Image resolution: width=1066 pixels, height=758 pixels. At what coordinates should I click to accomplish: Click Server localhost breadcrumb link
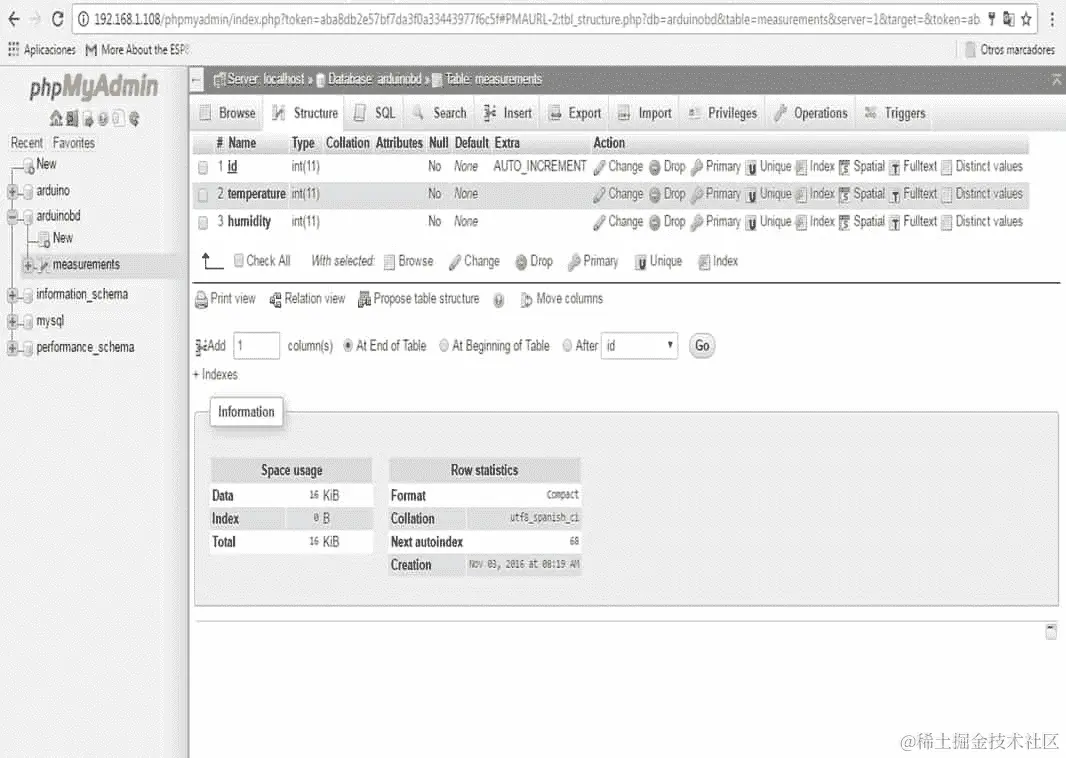266,80
